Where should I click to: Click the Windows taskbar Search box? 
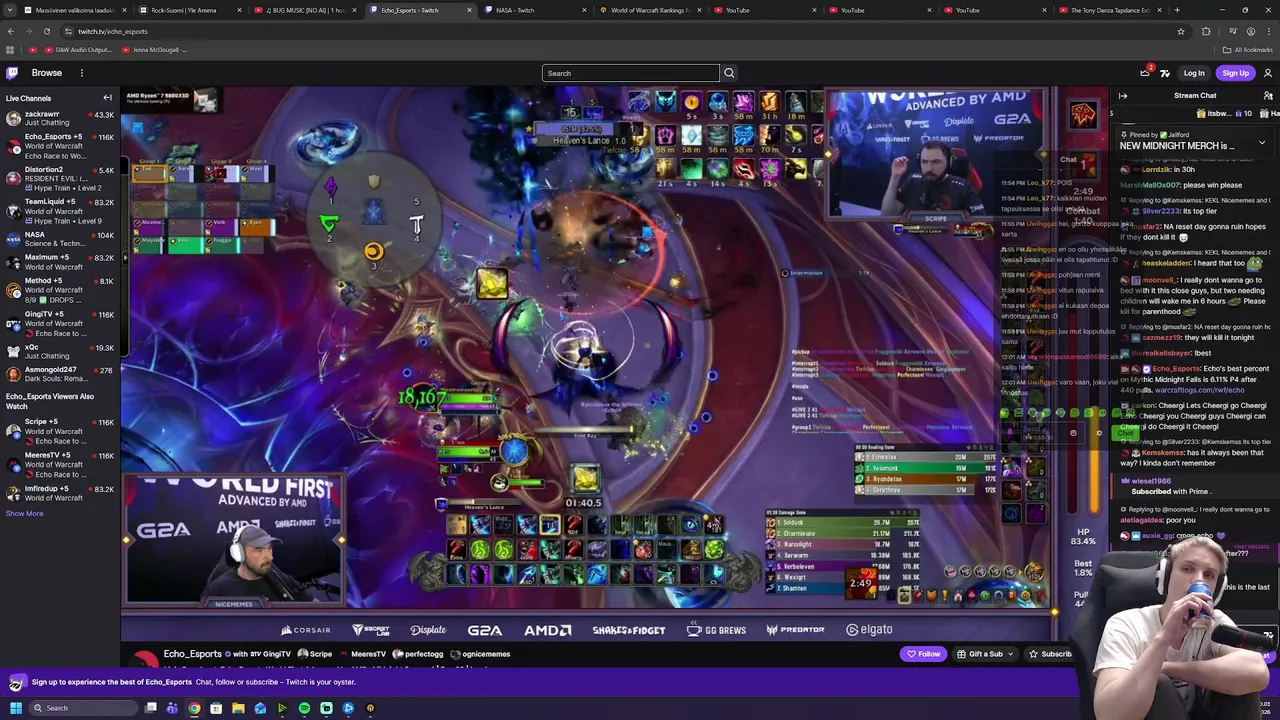(x=84, y=708)
